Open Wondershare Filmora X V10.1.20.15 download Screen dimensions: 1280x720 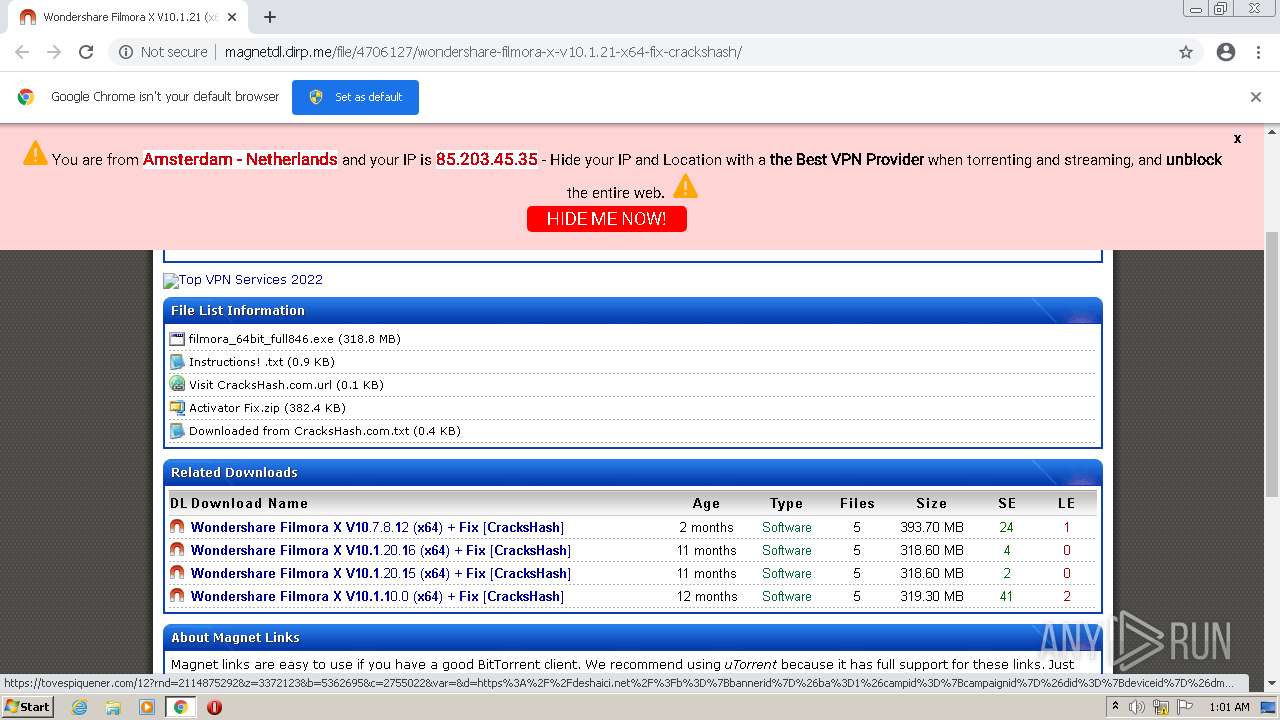pyautogui.click(x=380, y=573)
